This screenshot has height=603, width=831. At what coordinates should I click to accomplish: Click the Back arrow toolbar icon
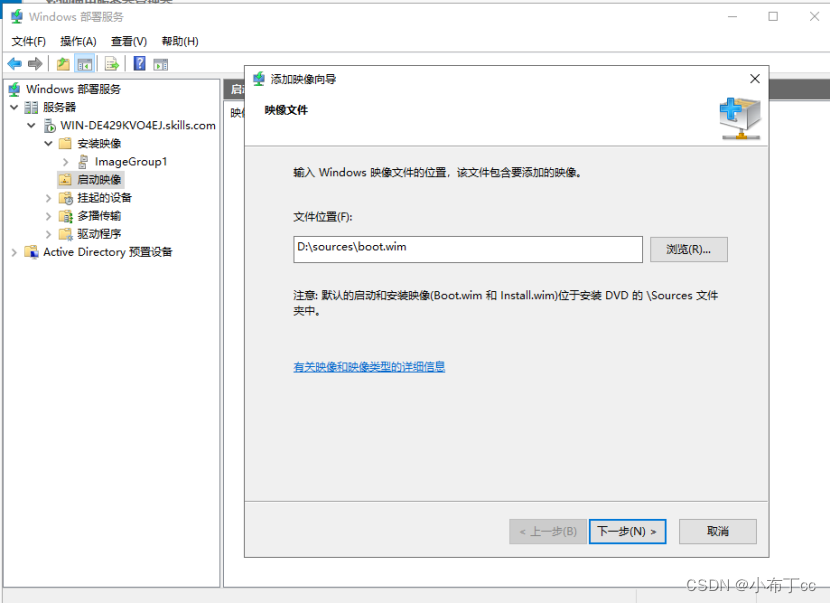pyautogui.click(x=14, y=64)
